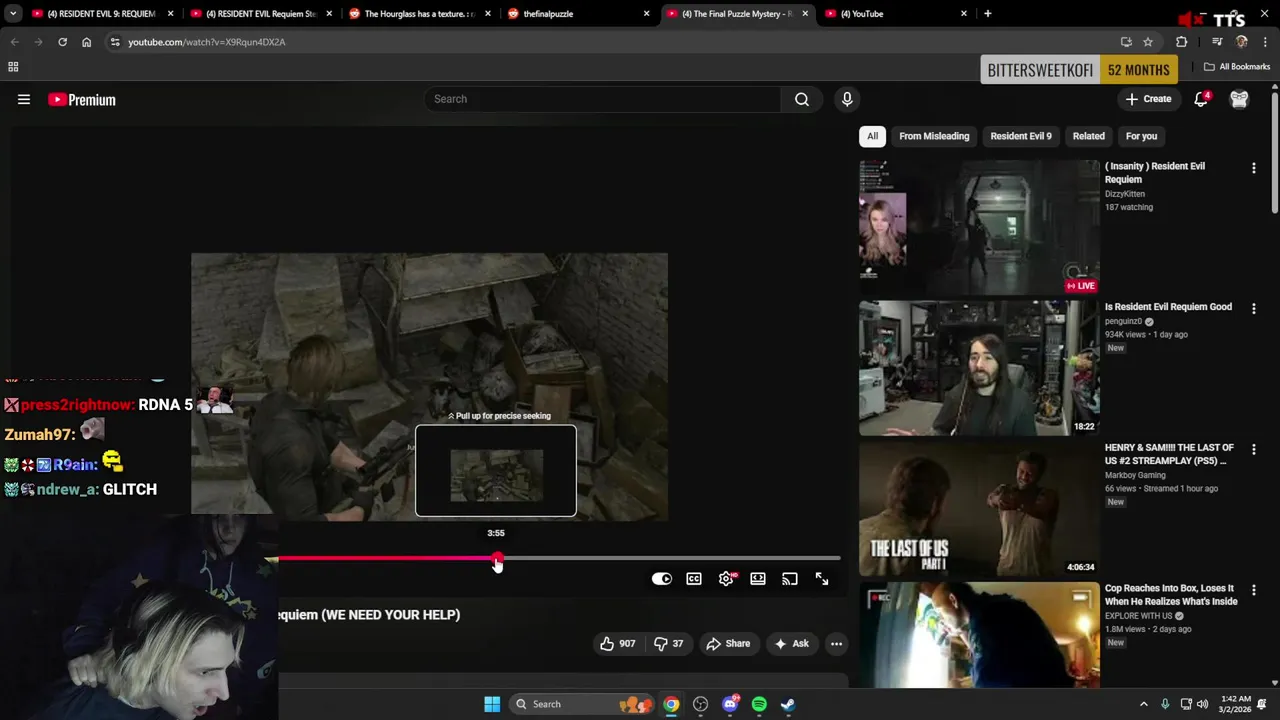Select the Related filter chip
This screenshot has width=1280, height=720.
point(1089,136)
